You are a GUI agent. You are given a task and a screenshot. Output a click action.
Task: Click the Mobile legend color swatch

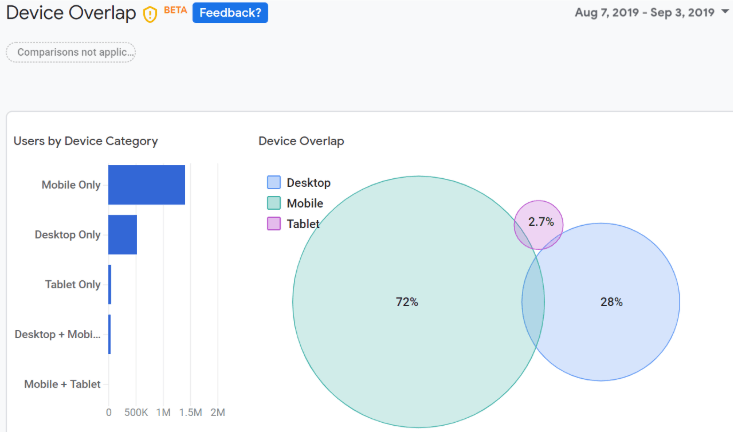(x=274, y=203)
